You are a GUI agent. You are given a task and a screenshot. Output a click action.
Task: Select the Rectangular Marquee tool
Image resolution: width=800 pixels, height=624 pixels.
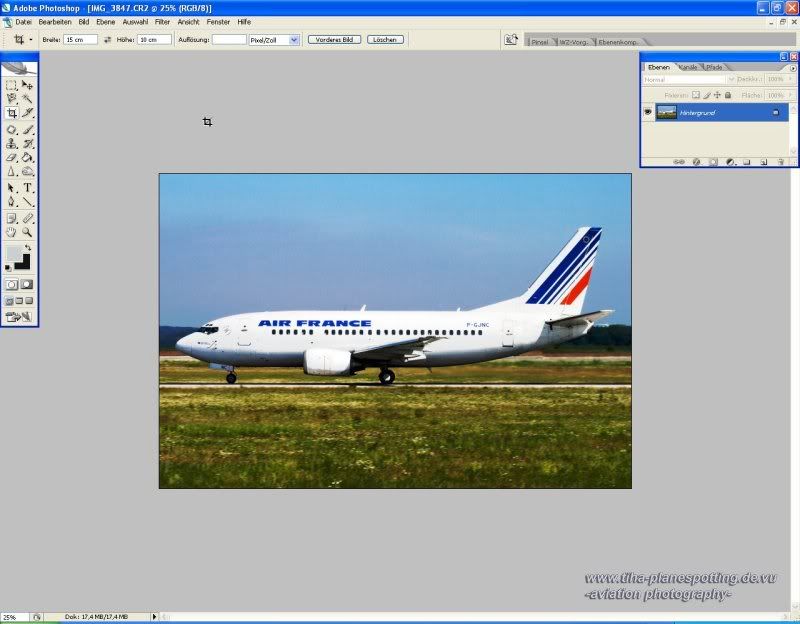(x=11, y=85)
